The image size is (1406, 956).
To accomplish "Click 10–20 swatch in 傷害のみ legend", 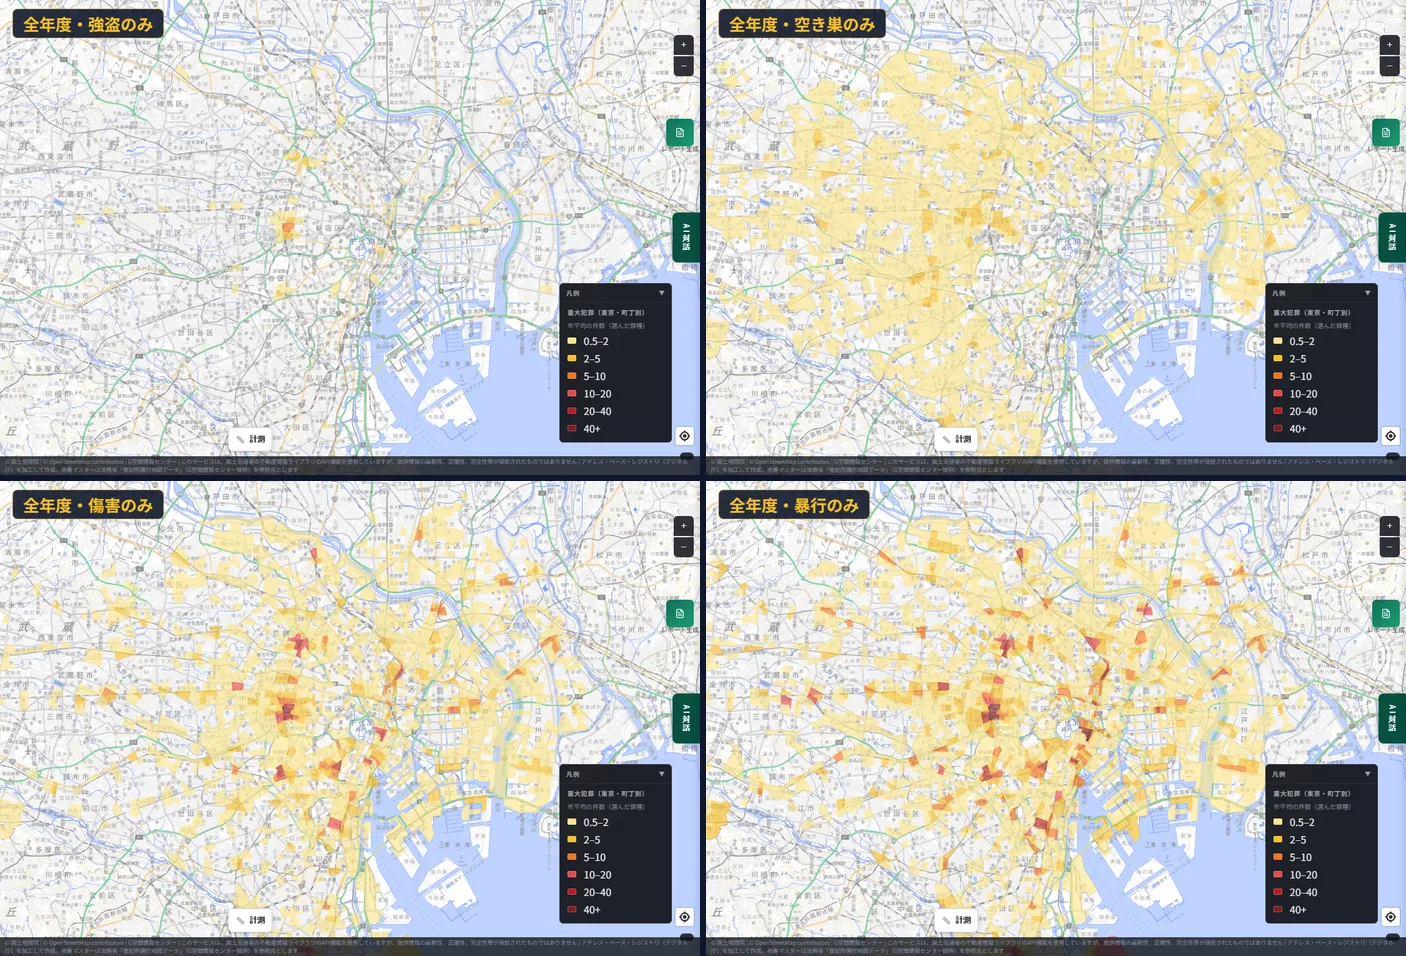I will (x=572, y=875).
